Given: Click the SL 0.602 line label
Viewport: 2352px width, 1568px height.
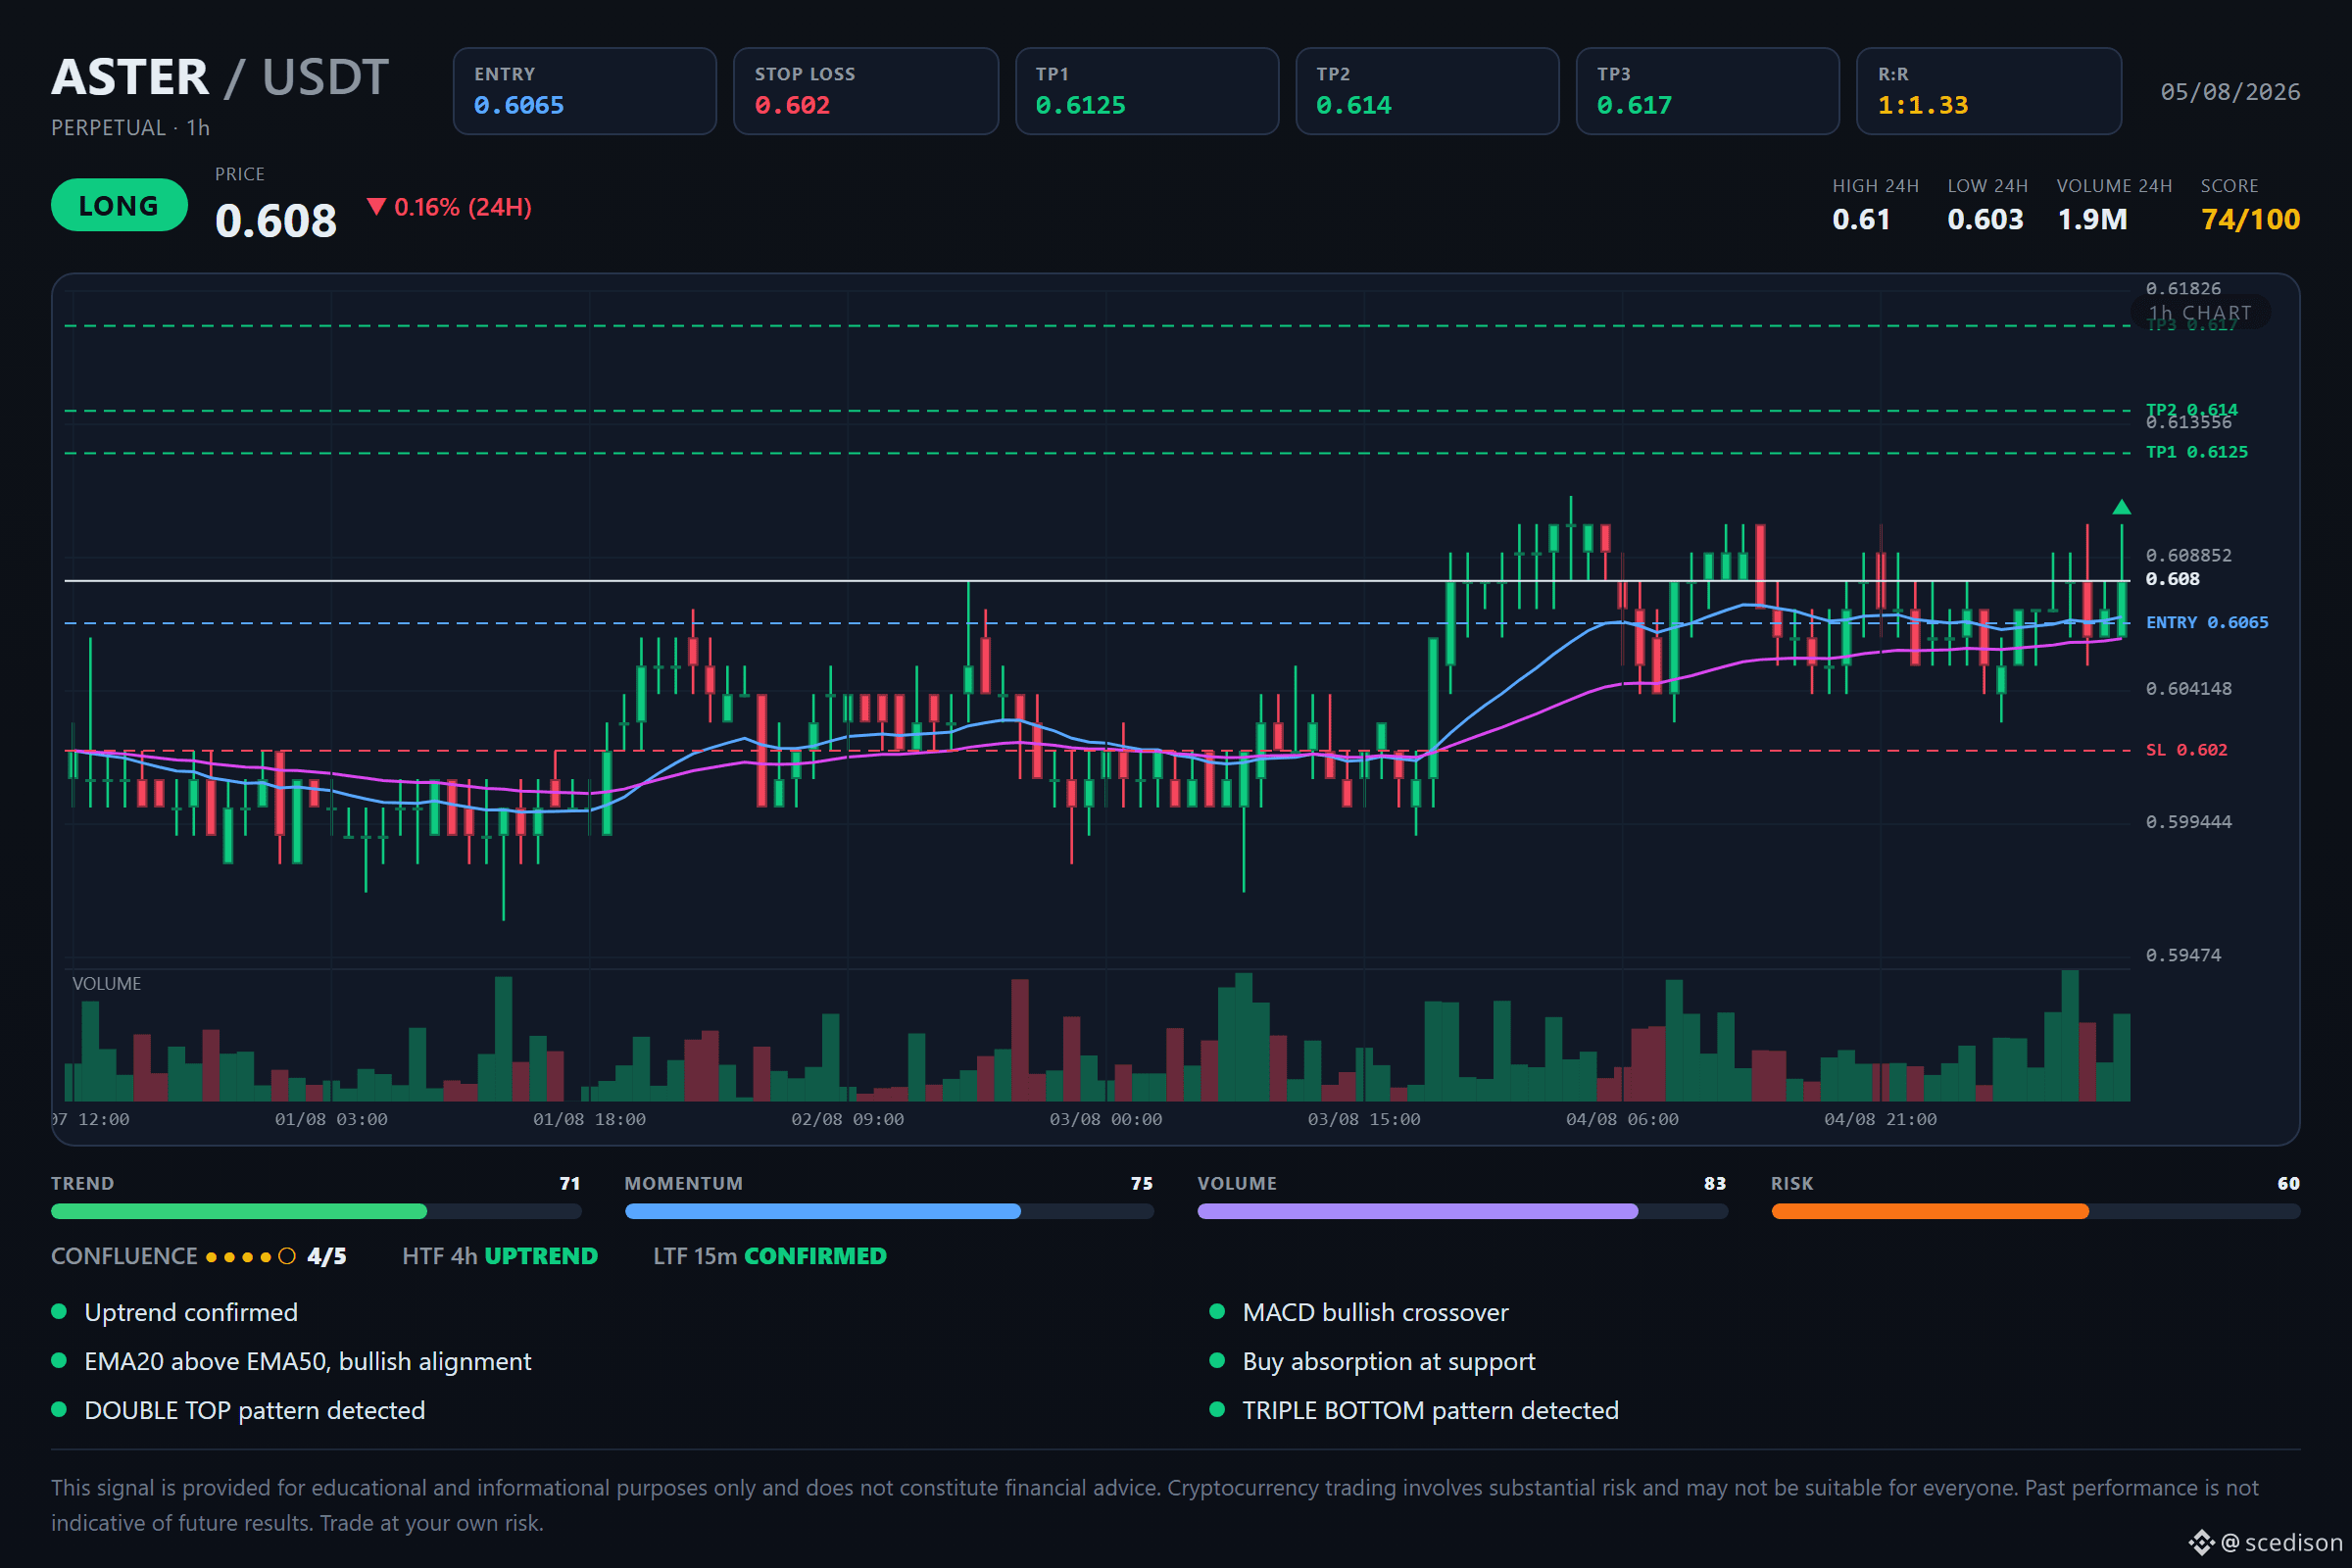Looking at the screenshot, I should point(2187,750).
